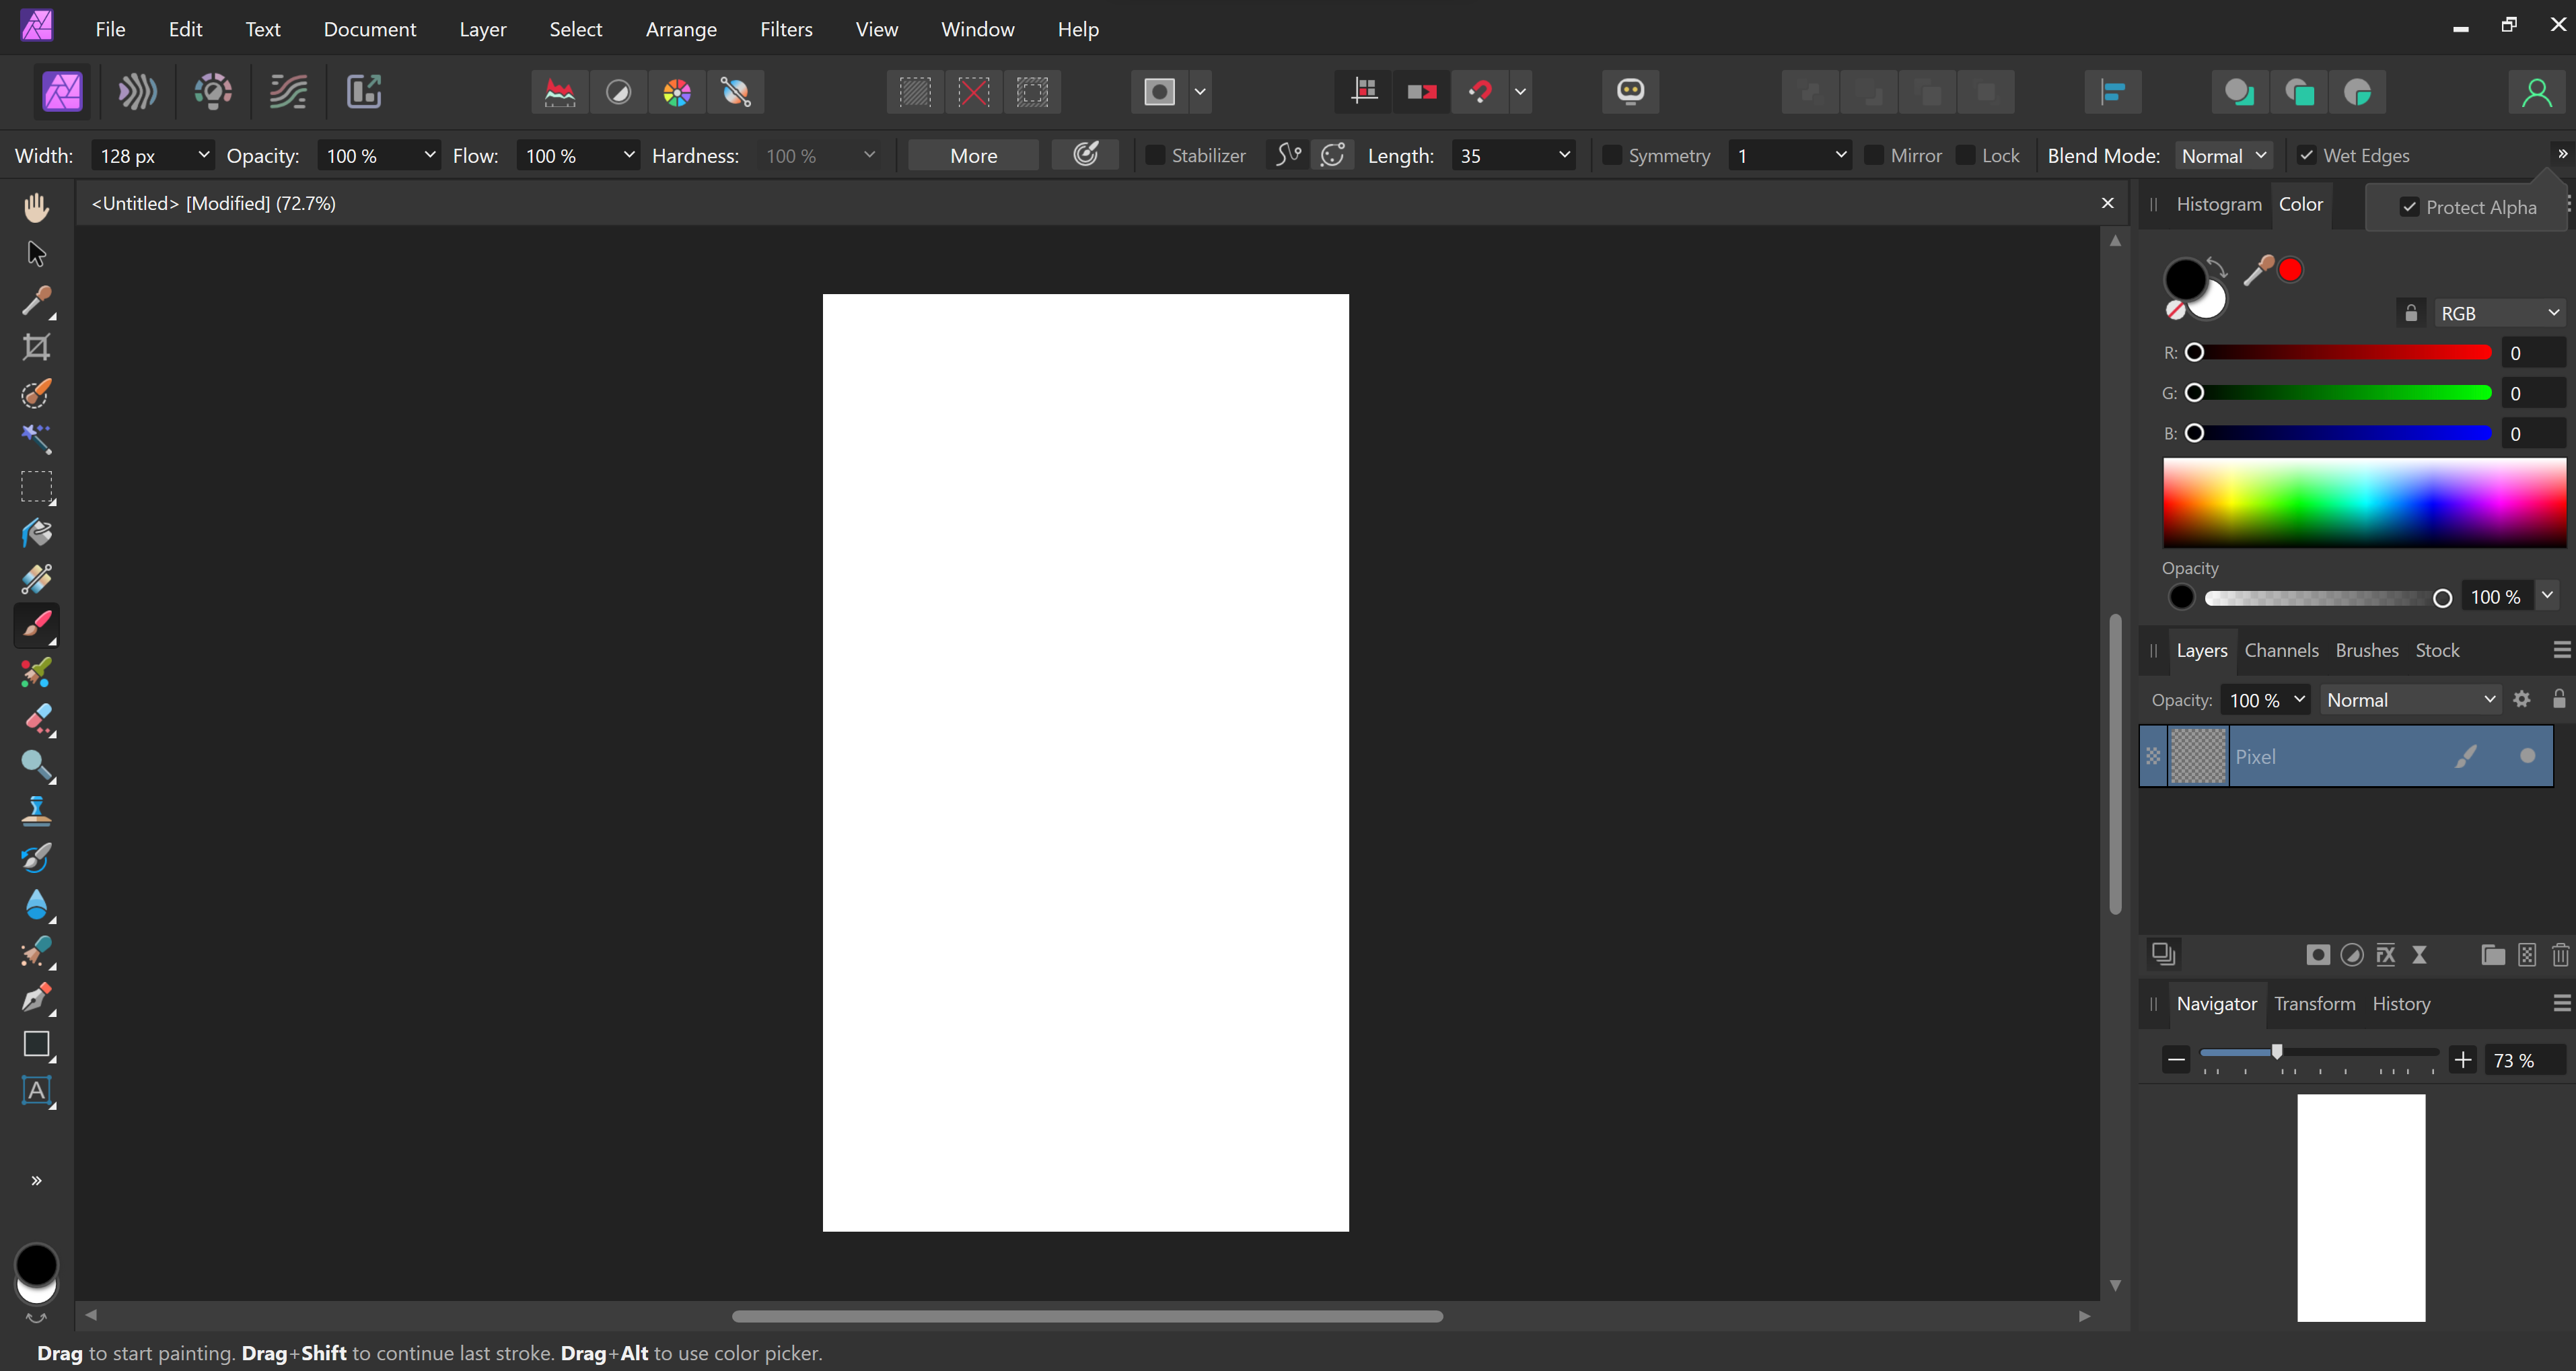Toggle the color model lock icon beside RGB
The image size is (2576, 1371).
coord(2411,313)
